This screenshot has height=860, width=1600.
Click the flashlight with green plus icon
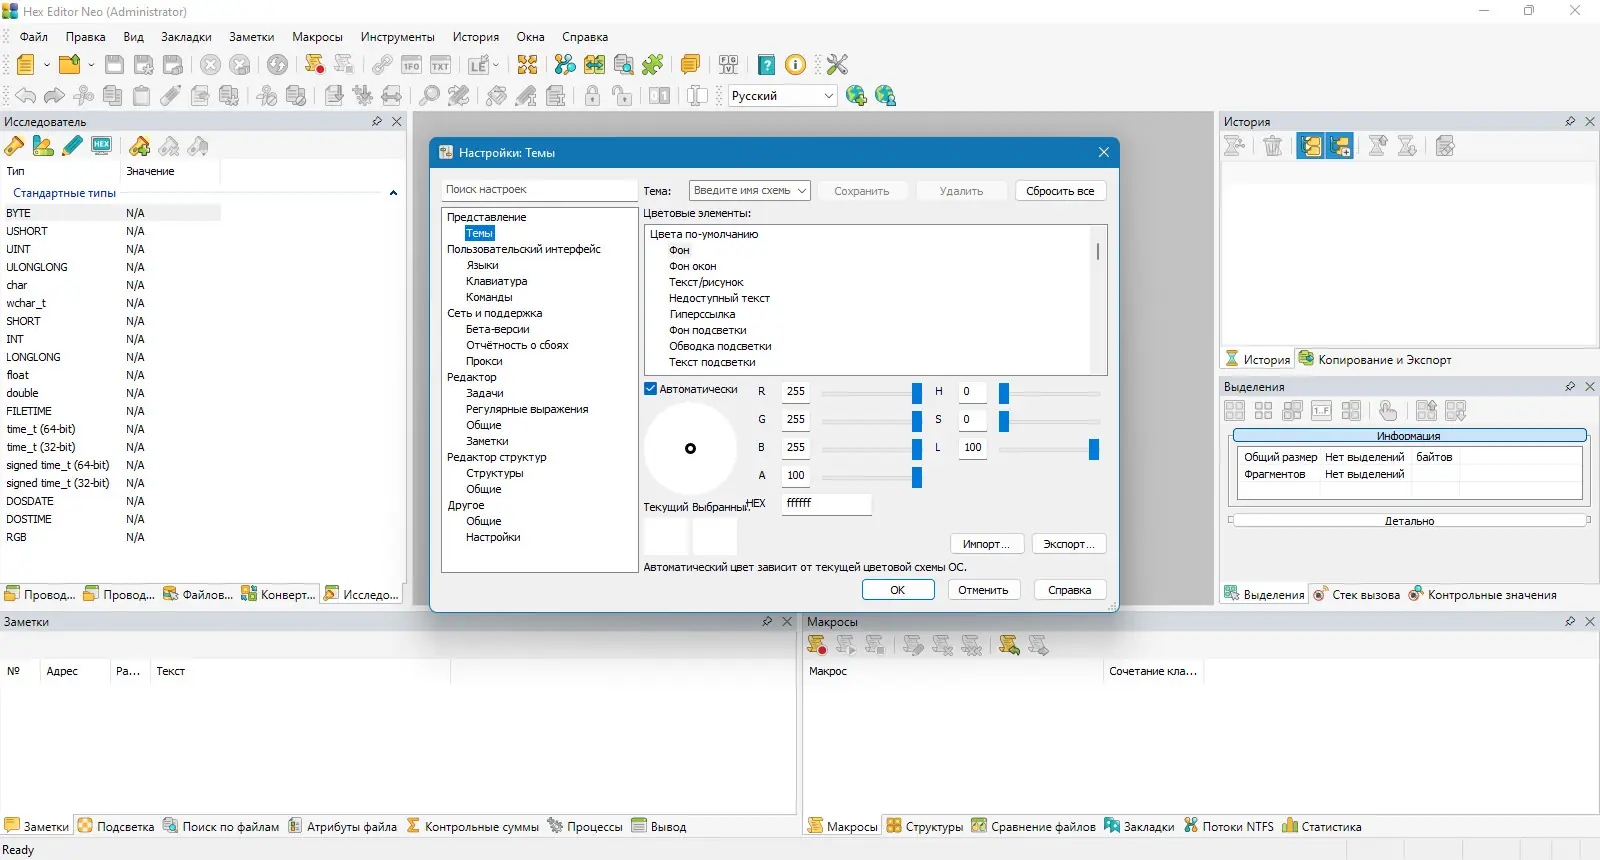[140, 146]
